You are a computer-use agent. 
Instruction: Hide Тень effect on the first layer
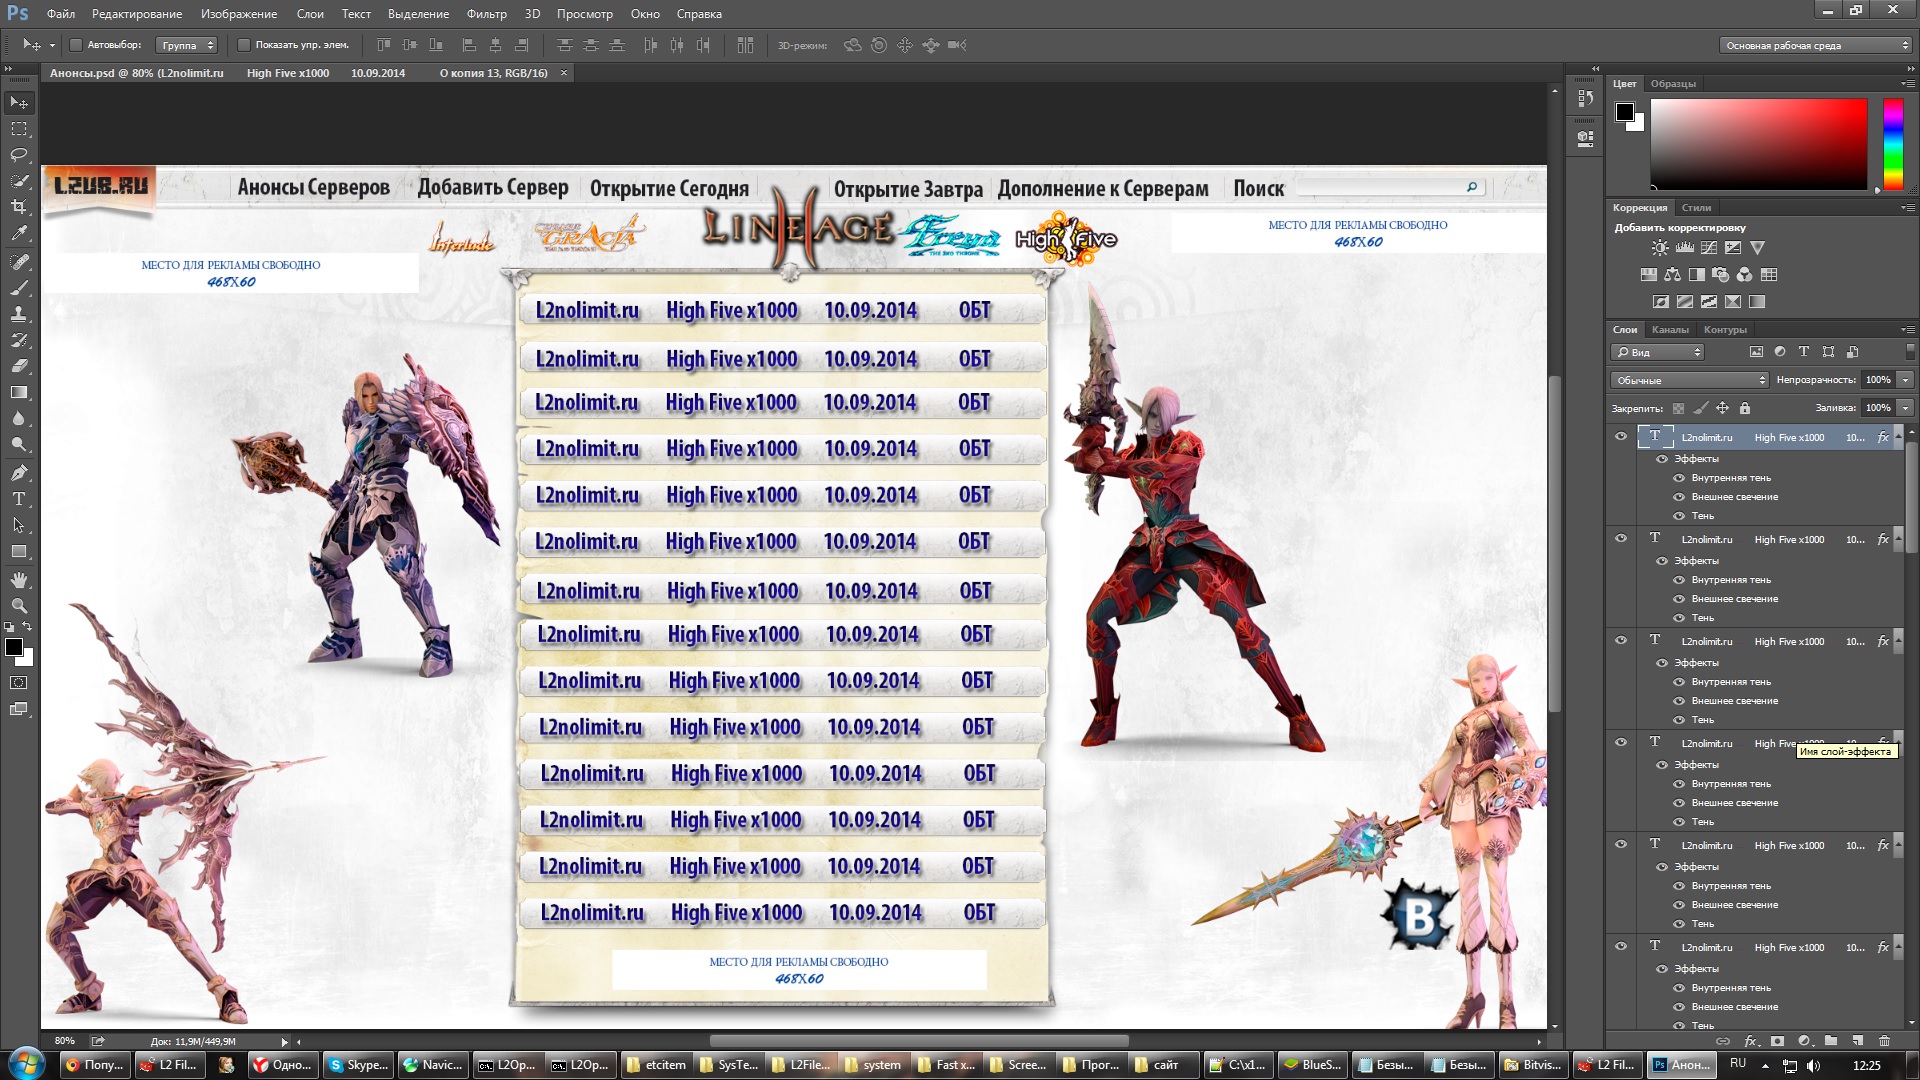point(1679,516)
